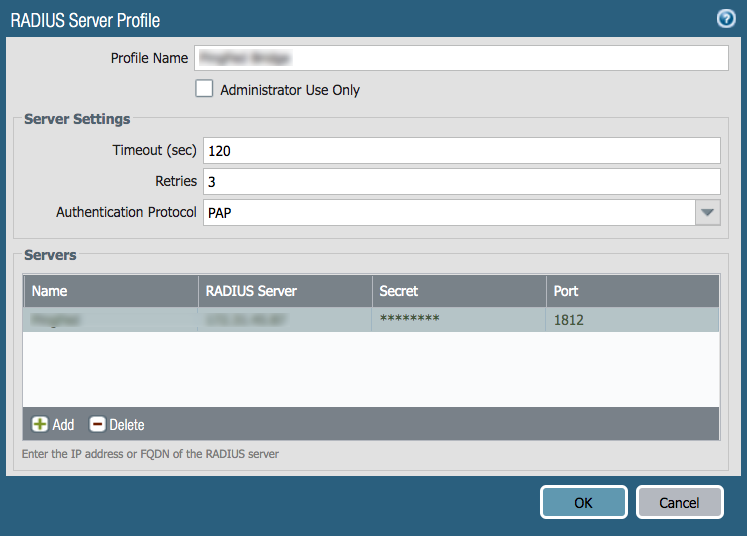Open the help icon in dialog header
Viewport: 747px width, 536px height.
click(x=726, y=19)
